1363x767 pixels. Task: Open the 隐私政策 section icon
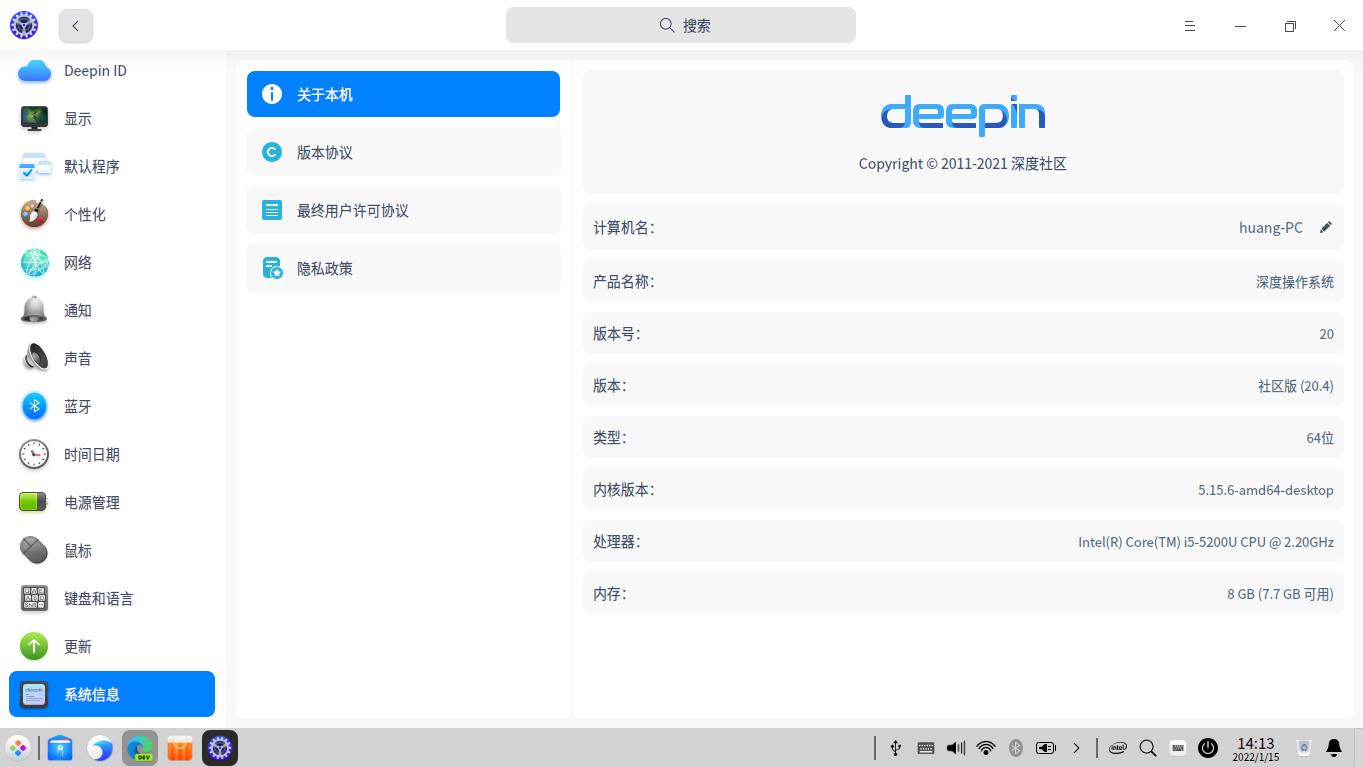(x=271, y=268)
